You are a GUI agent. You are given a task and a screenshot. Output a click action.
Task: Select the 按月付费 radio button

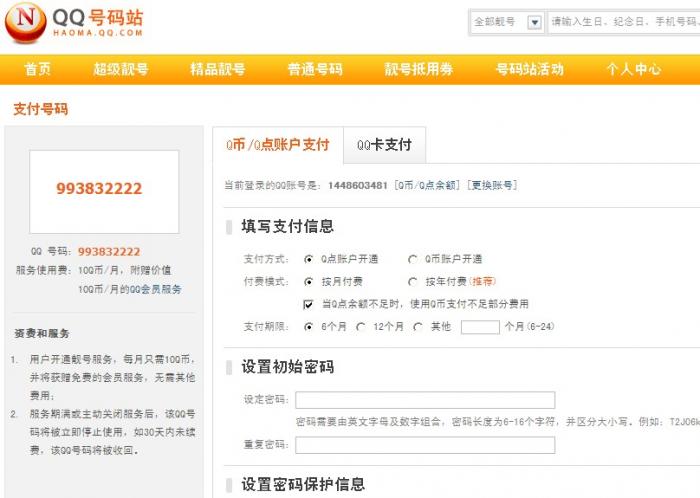(x=308, y=282)
